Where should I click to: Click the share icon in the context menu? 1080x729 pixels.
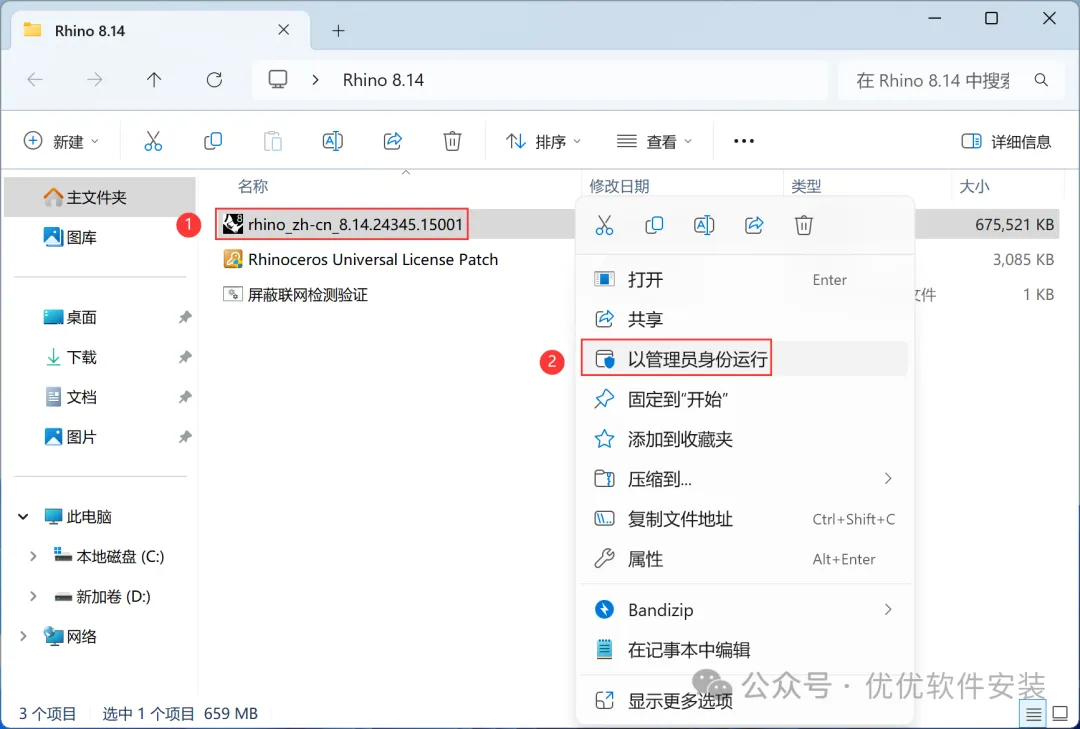click(x=754, y=225)
